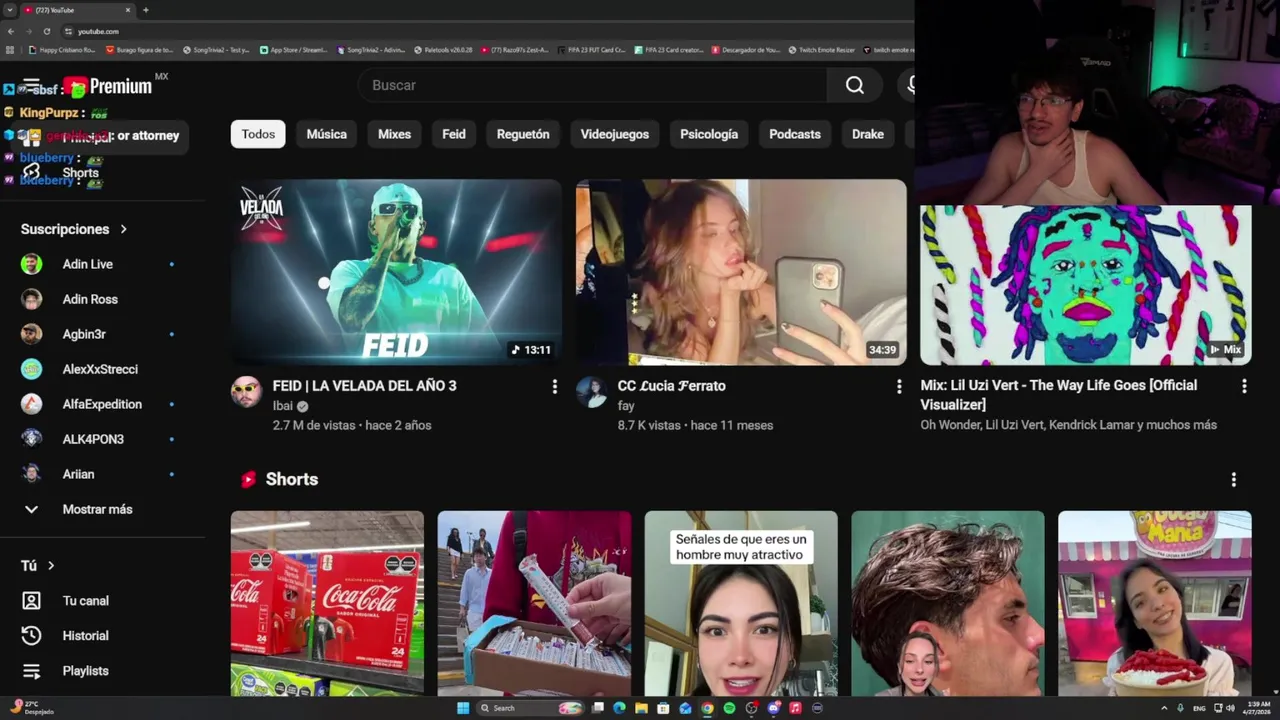Open CC Lucia Ferrato video title
The image size is (1280, 720).
672,386
